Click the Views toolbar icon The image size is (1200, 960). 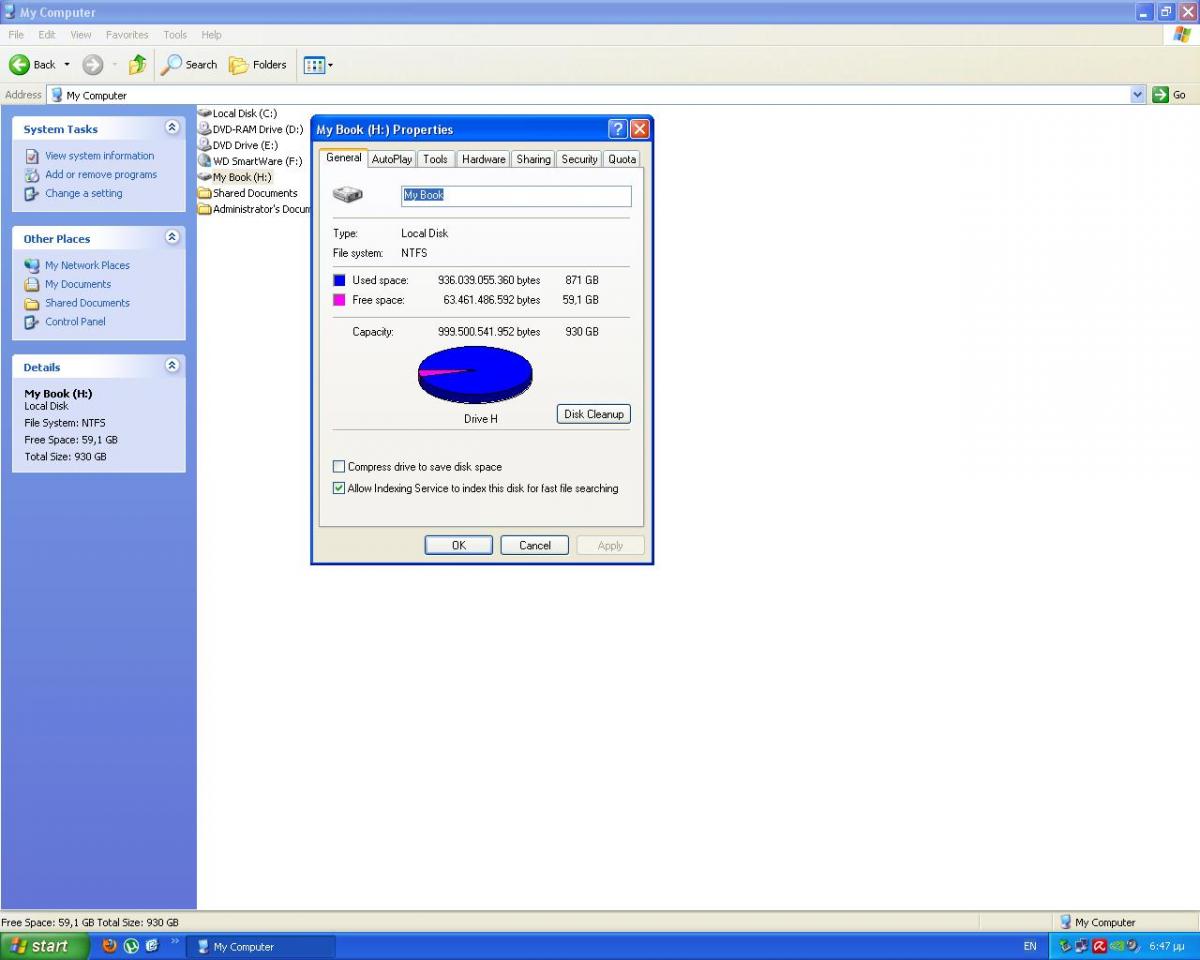pos(314,65)
